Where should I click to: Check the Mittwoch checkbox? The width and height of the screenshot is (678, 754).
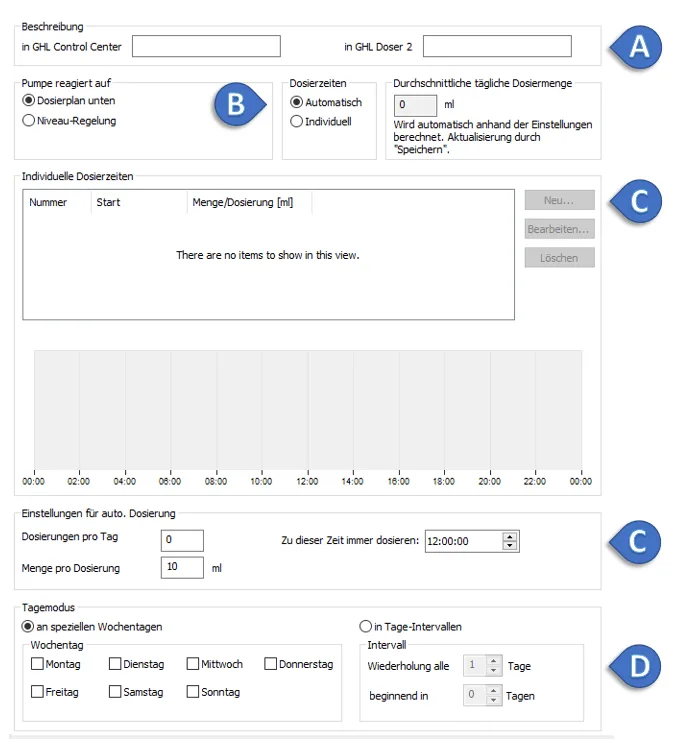tap(193, 664)
